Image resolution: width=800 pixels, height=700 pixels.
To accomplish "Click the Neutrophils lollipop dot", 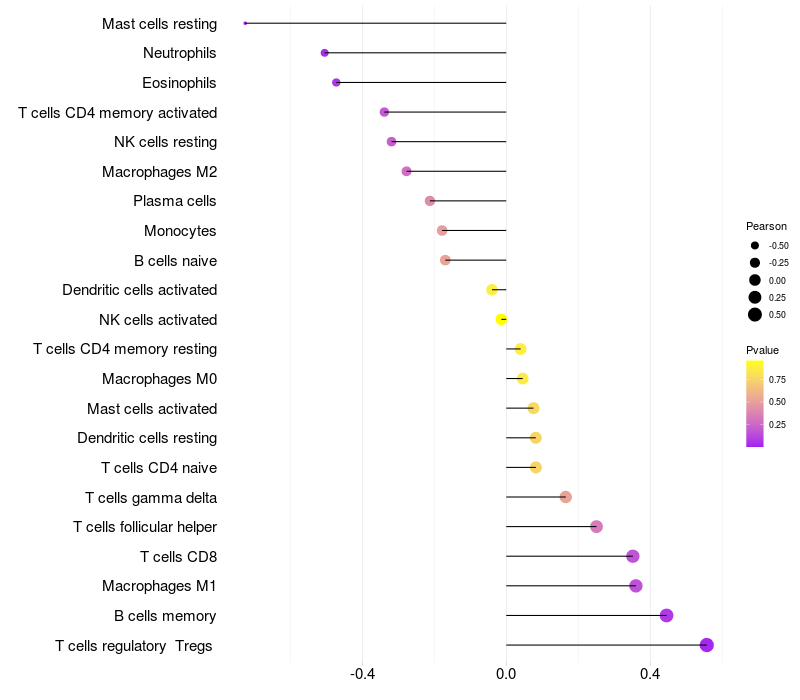I will [324, 53].
